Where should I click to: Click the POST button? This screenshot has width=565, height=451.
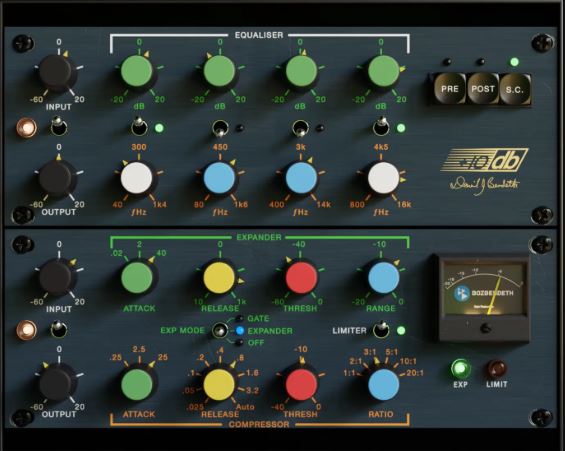click(482, 89)
